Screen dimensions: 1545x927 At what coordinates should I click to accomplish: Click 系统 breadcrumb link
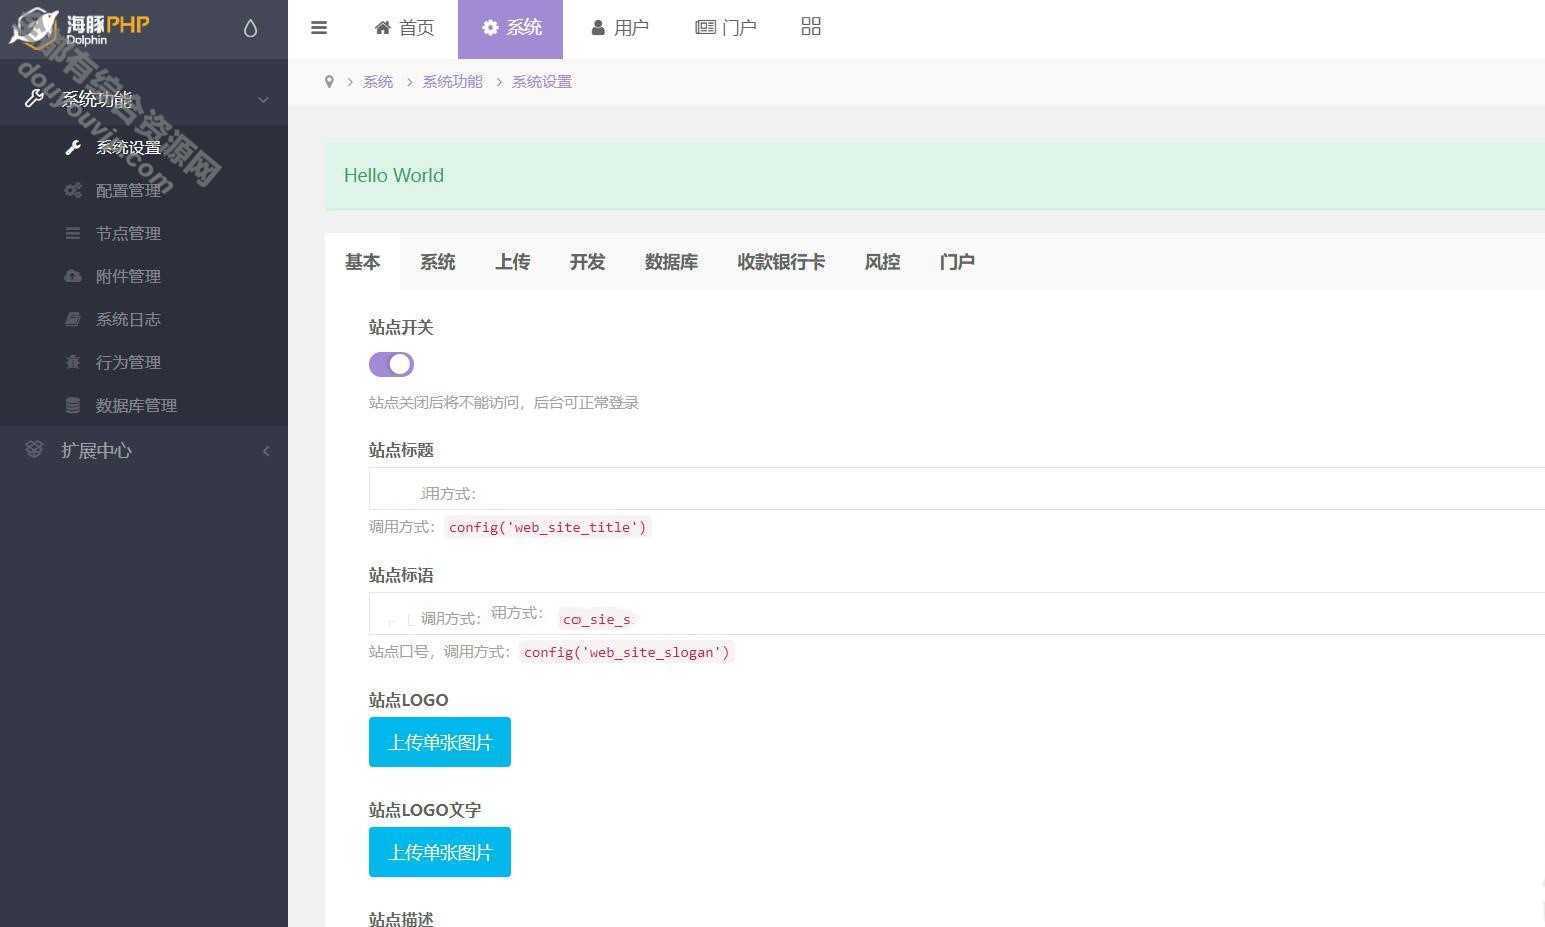coord(378,82)
